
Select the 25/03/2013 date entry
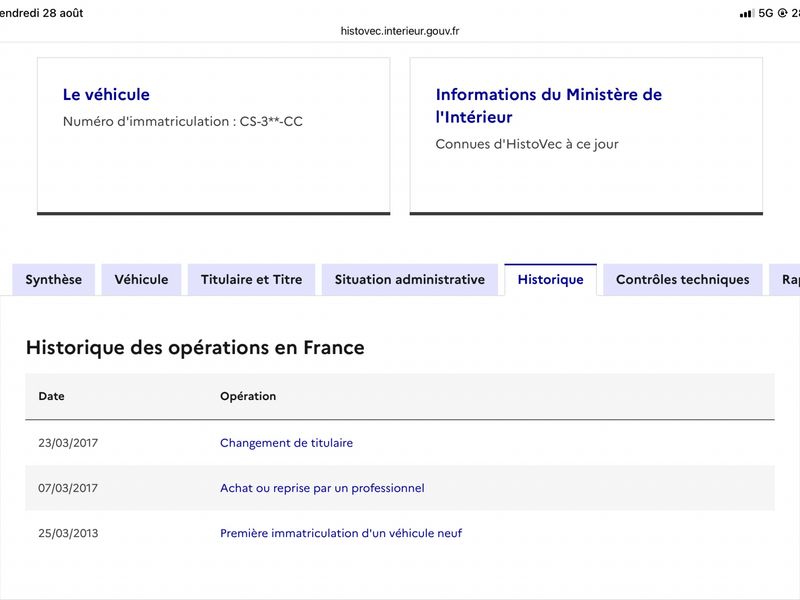68,533
